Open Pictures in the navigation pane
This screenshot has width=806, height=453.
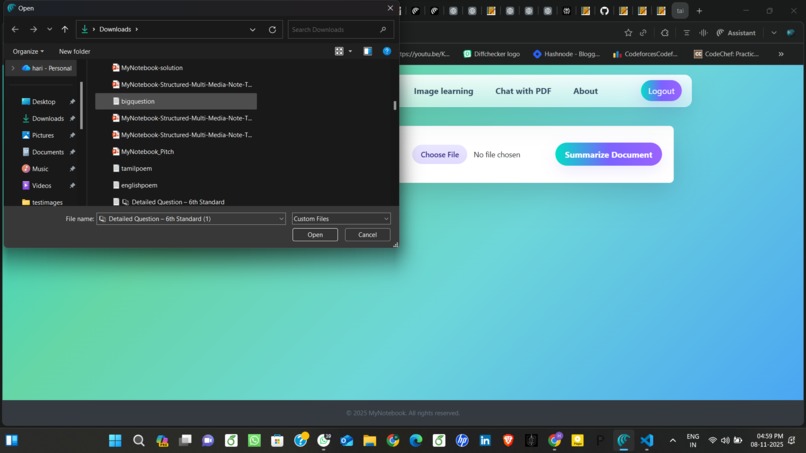(43, 135)
